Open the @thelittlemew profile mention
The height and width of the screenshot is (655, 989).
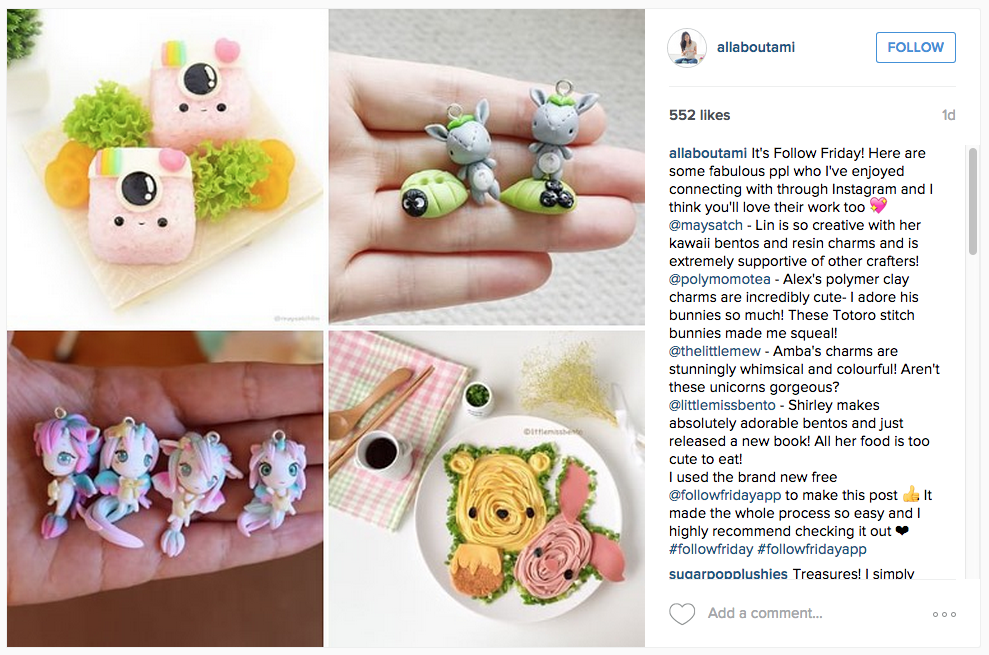click(715, 351)
